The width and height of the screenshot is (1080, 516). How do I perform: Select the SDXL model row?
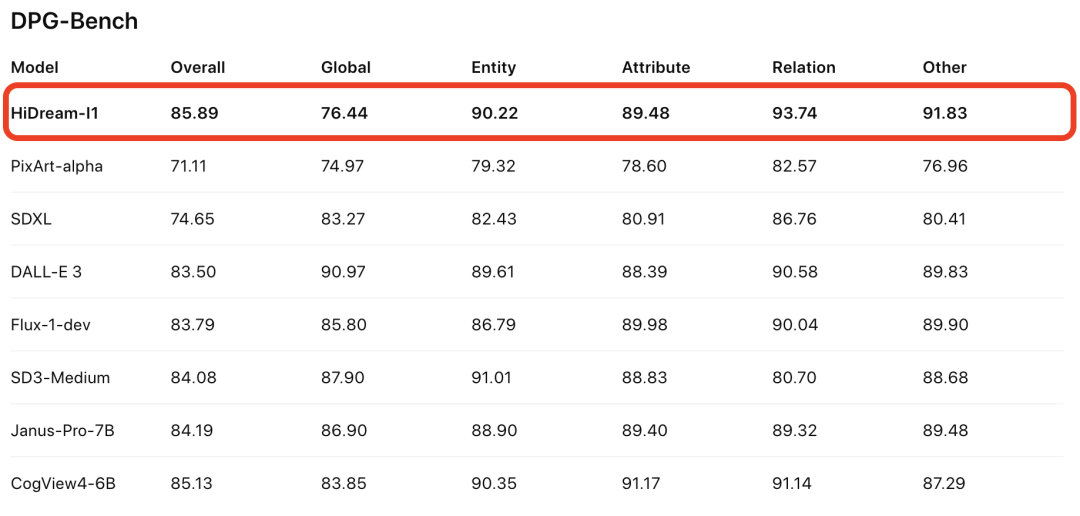(x=537, y=219)
